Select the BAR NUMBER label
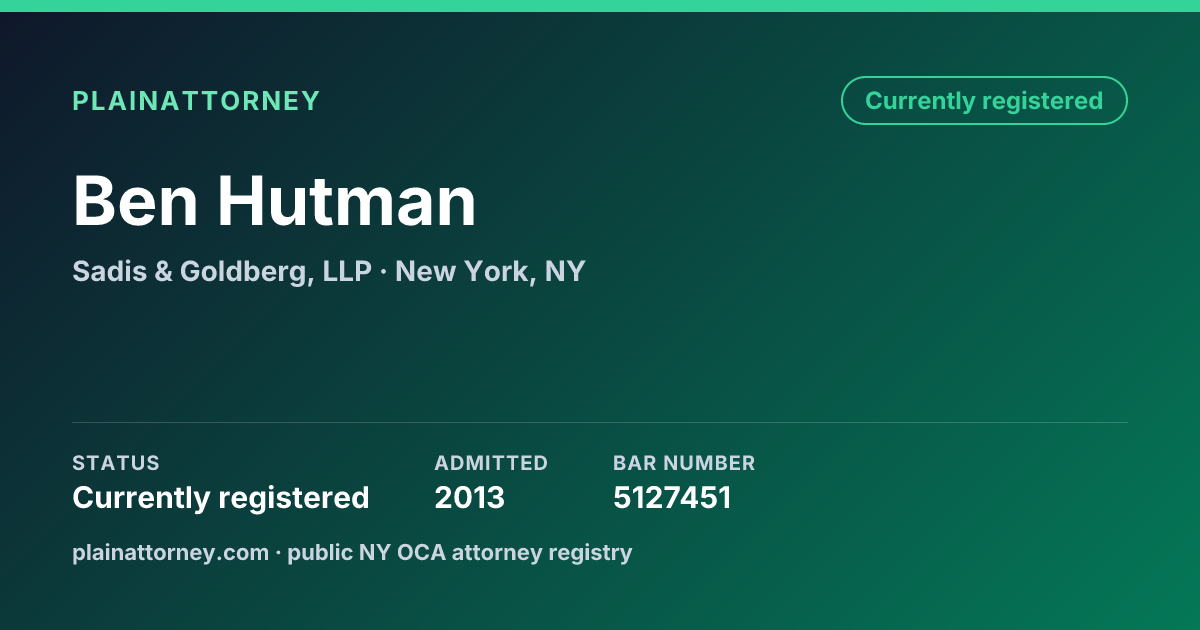The width and height of the screenshot is (1200, 630). pos(684,463)
